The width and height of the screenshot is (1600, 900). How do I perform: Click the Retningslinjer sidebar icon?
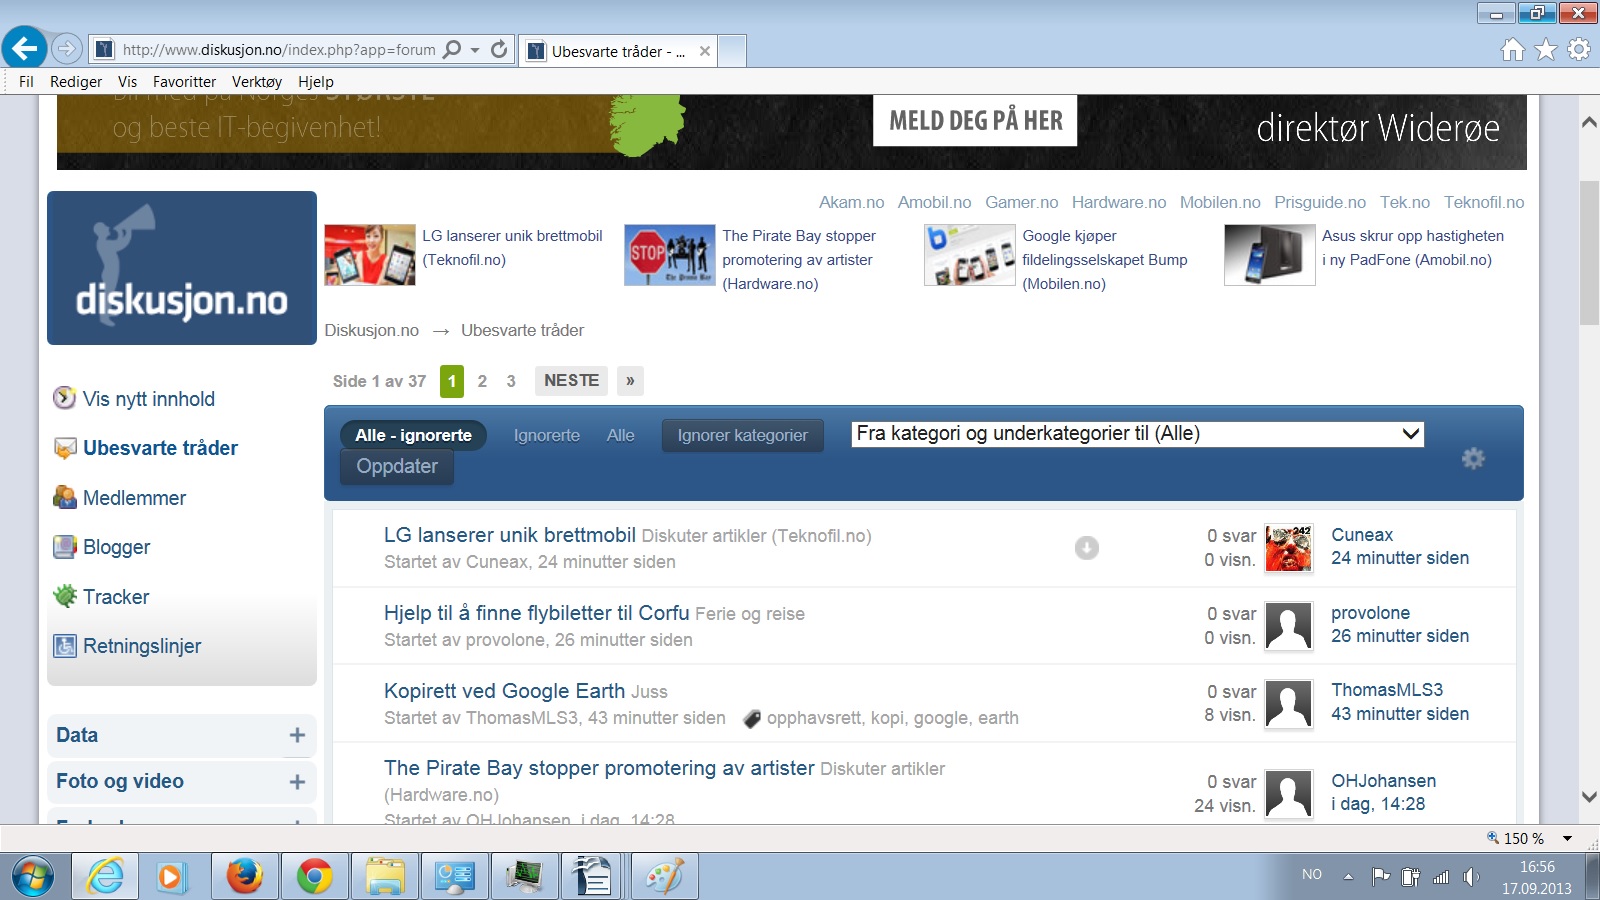click(x=65, y=646)
